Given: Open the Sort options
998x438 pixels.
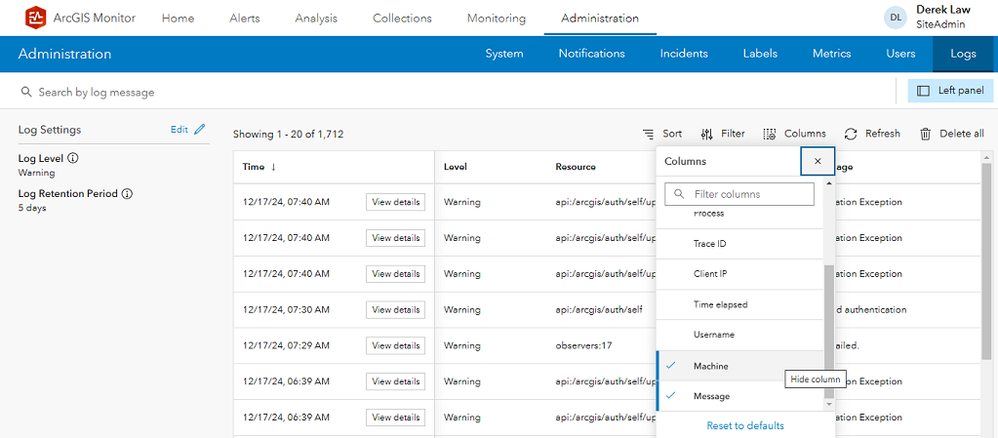Looking at the screenshot, I should click(662, 134).
